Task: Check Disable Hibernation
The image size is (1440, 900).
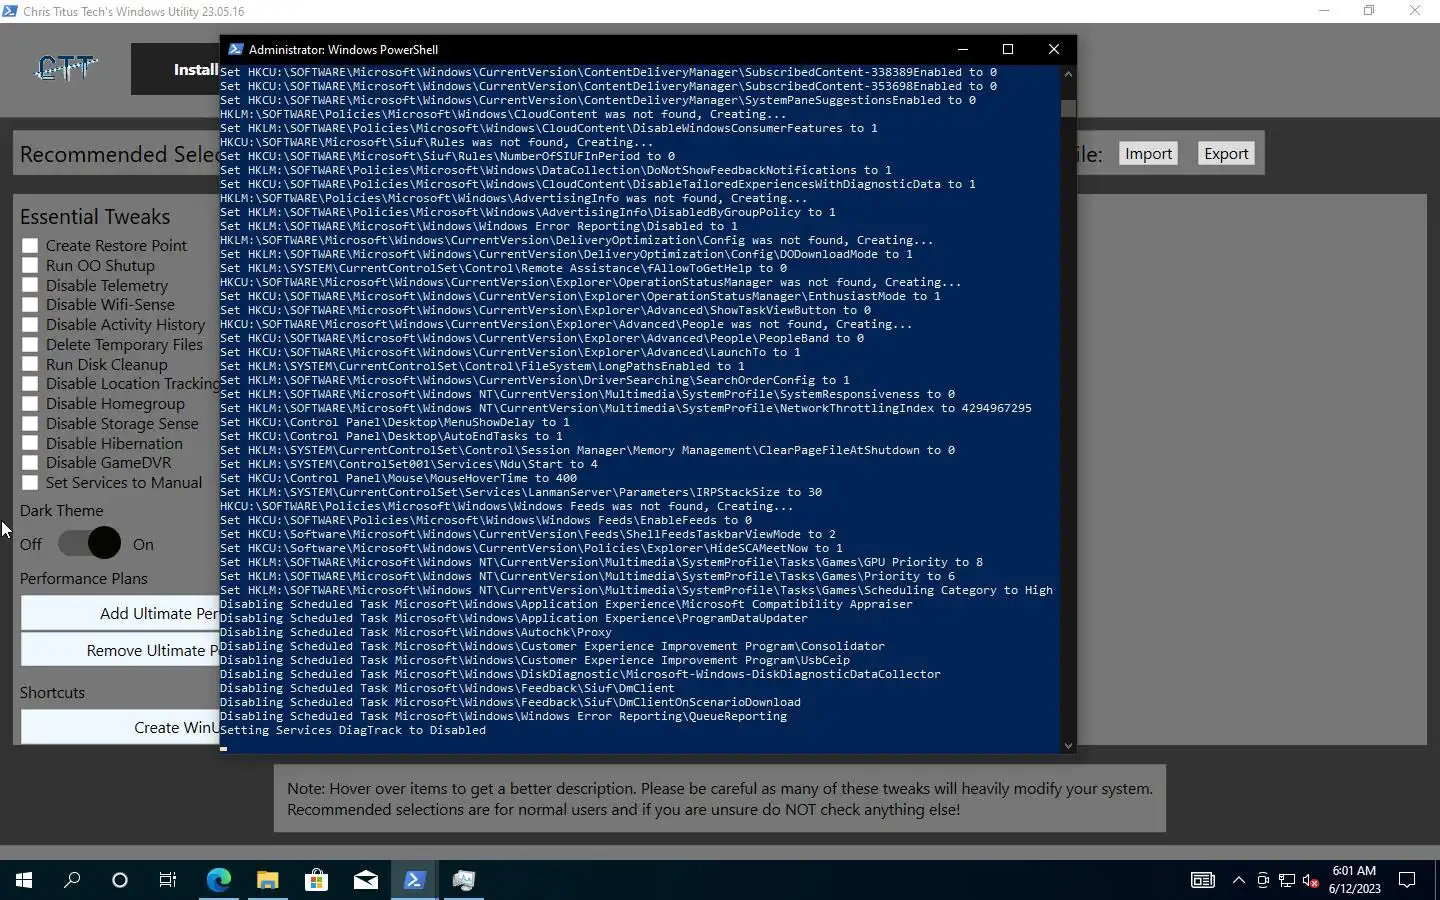Action: [x=30, y=443]
